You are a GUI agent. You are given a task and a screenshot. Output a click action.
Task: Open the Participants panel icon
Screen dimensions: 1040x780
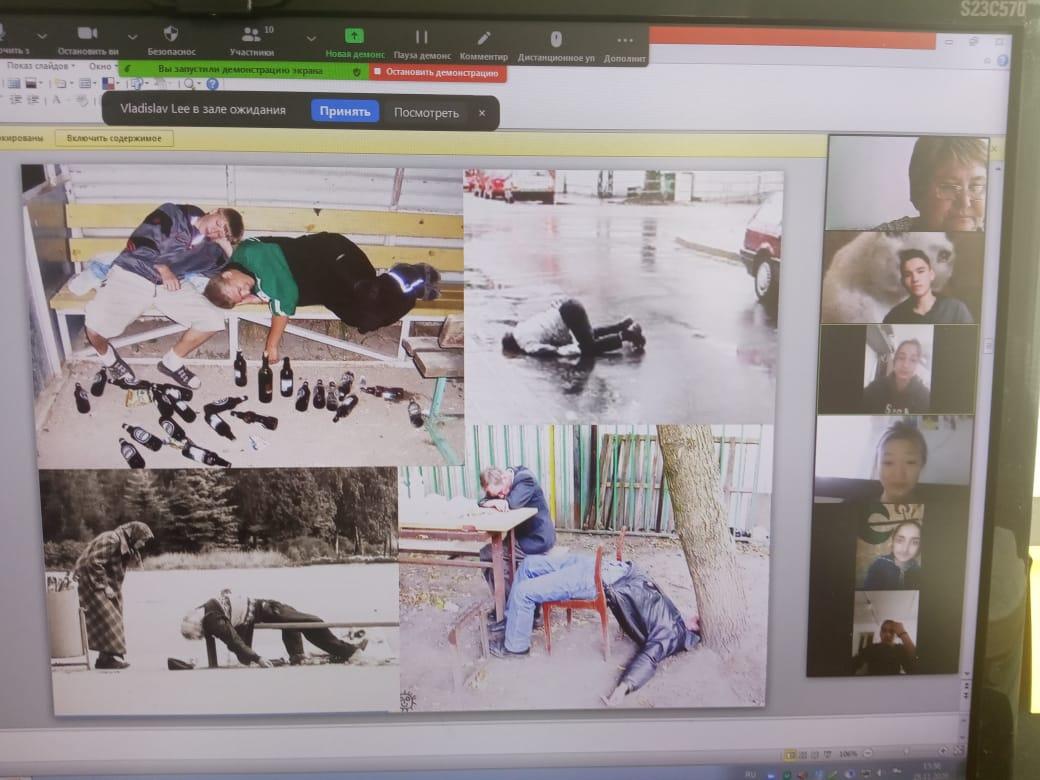pos(251,35)
